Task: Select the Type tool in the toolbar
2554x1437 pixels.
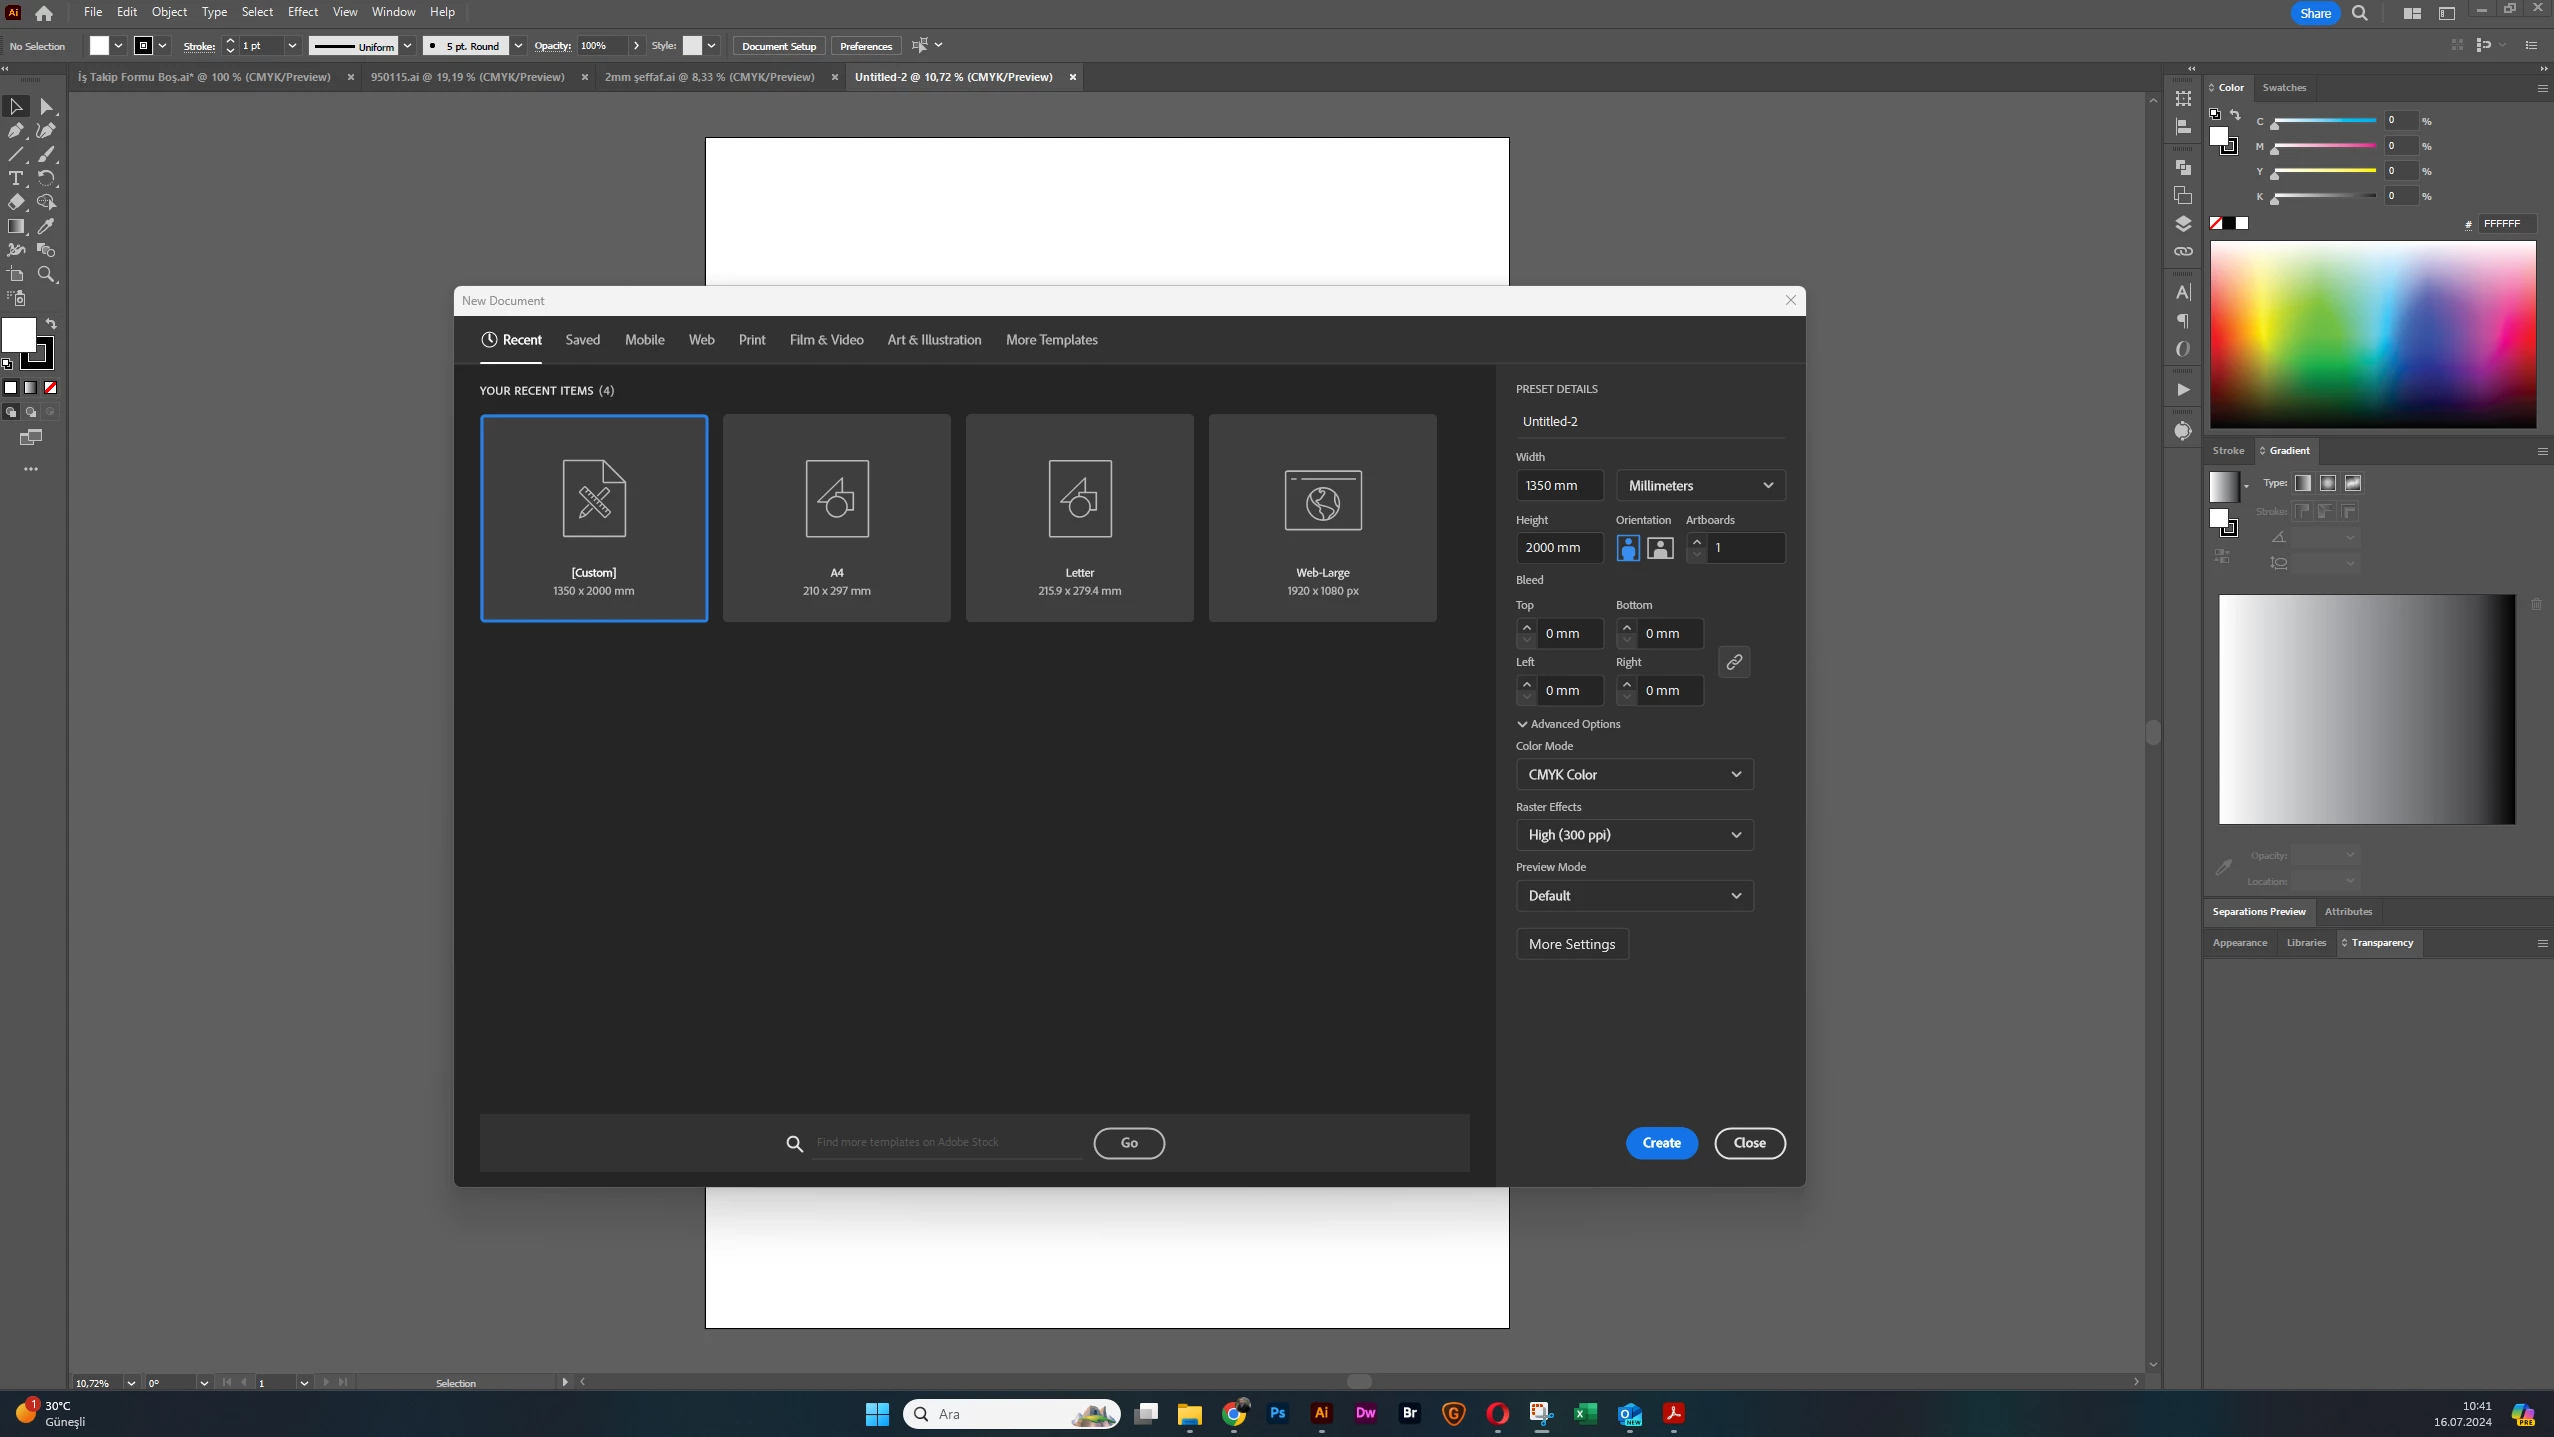Action: pos(16,178)
